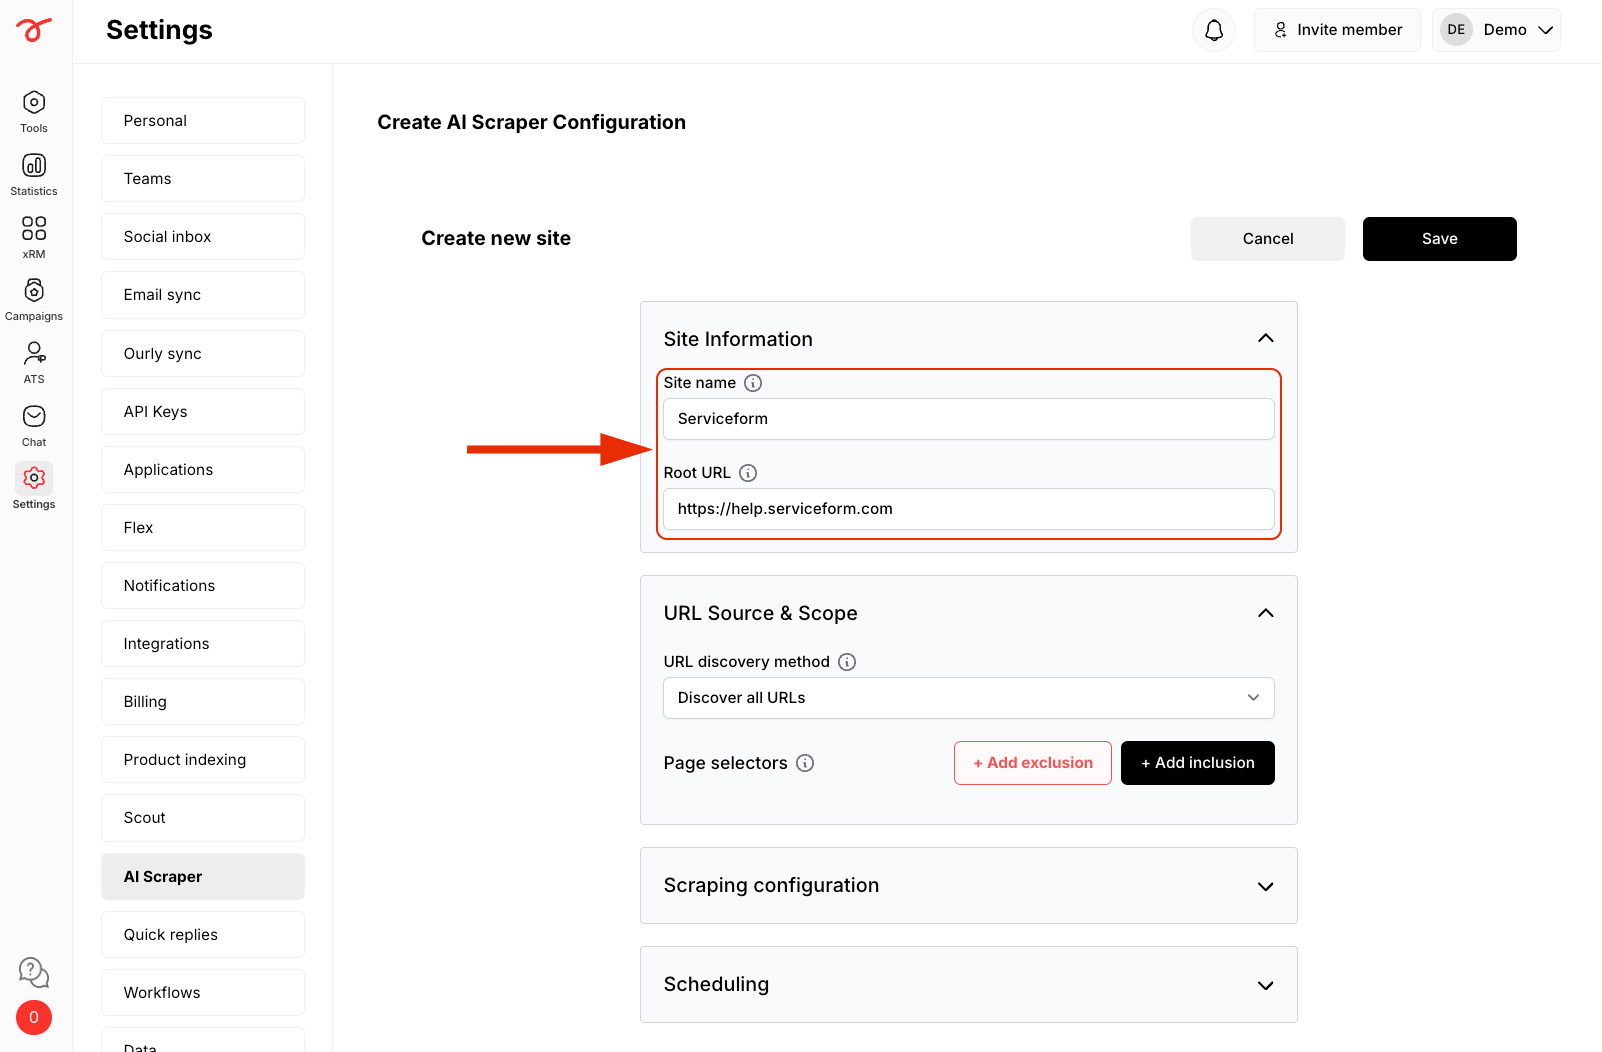Show info tooltip for Site name

point(753,383)
